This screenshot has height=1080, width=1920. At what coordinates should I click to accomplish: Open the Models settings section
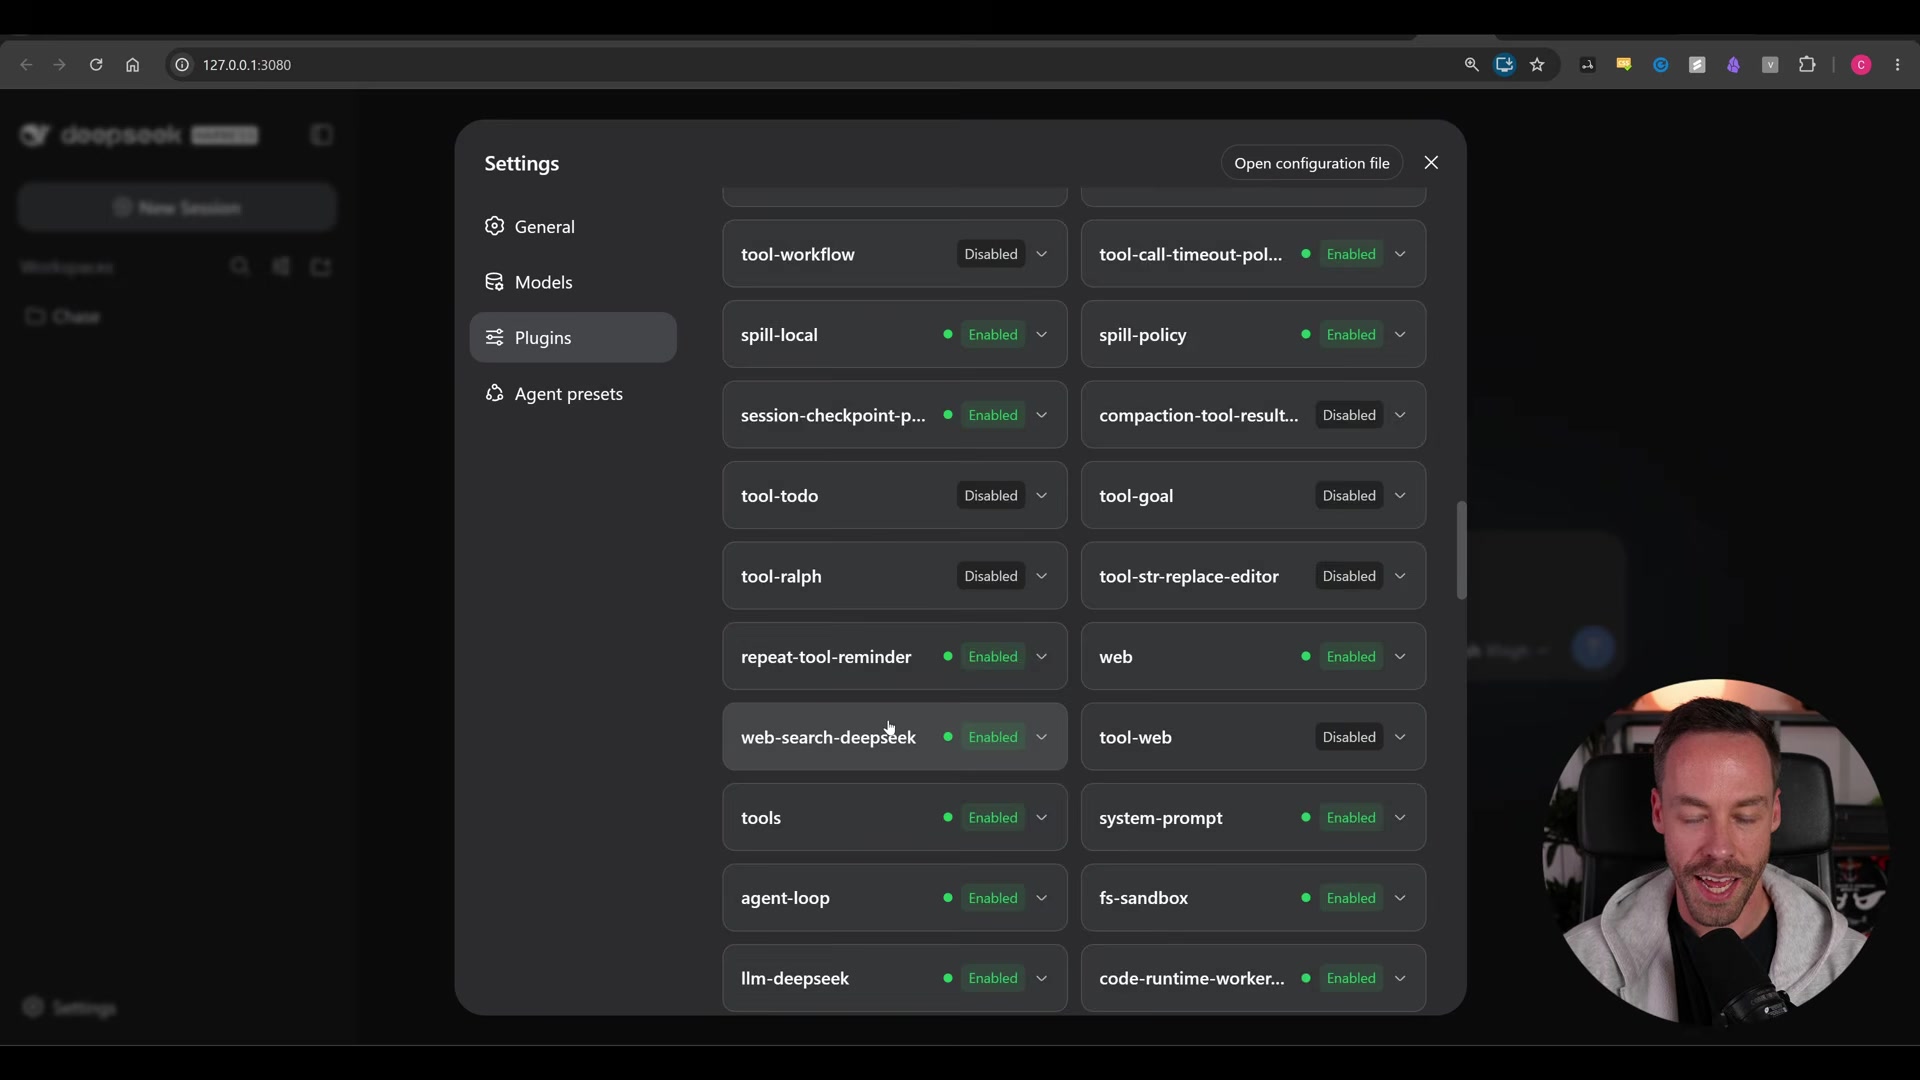pos(573,282)
